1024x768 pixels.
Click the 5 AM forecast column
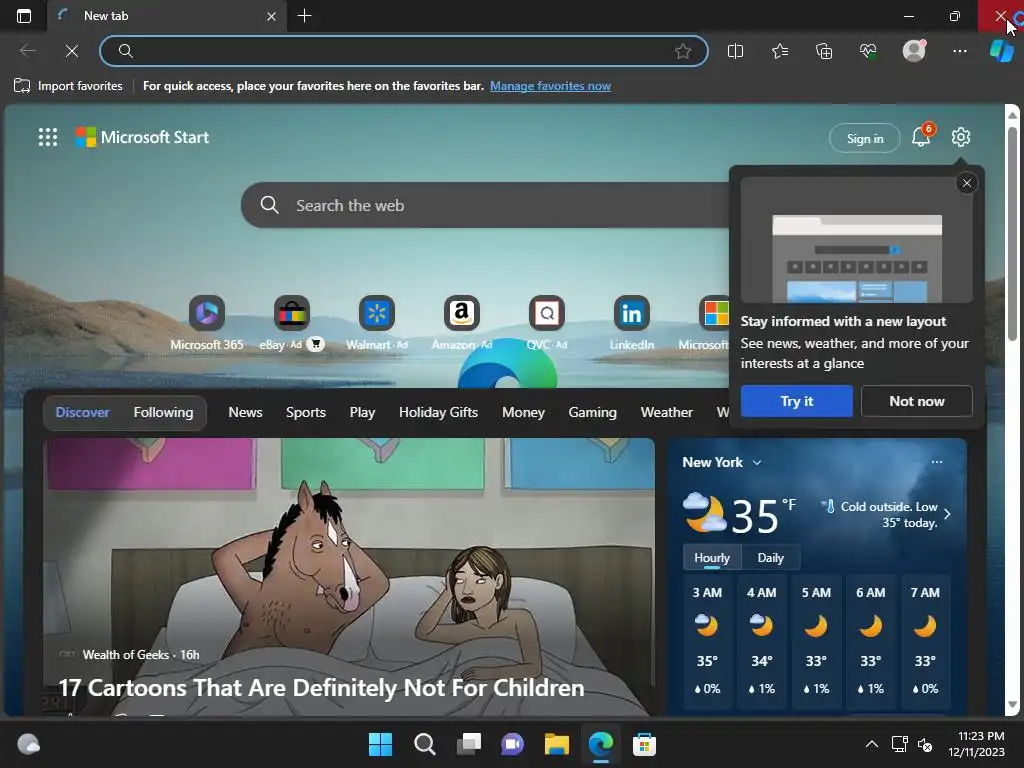816,640
